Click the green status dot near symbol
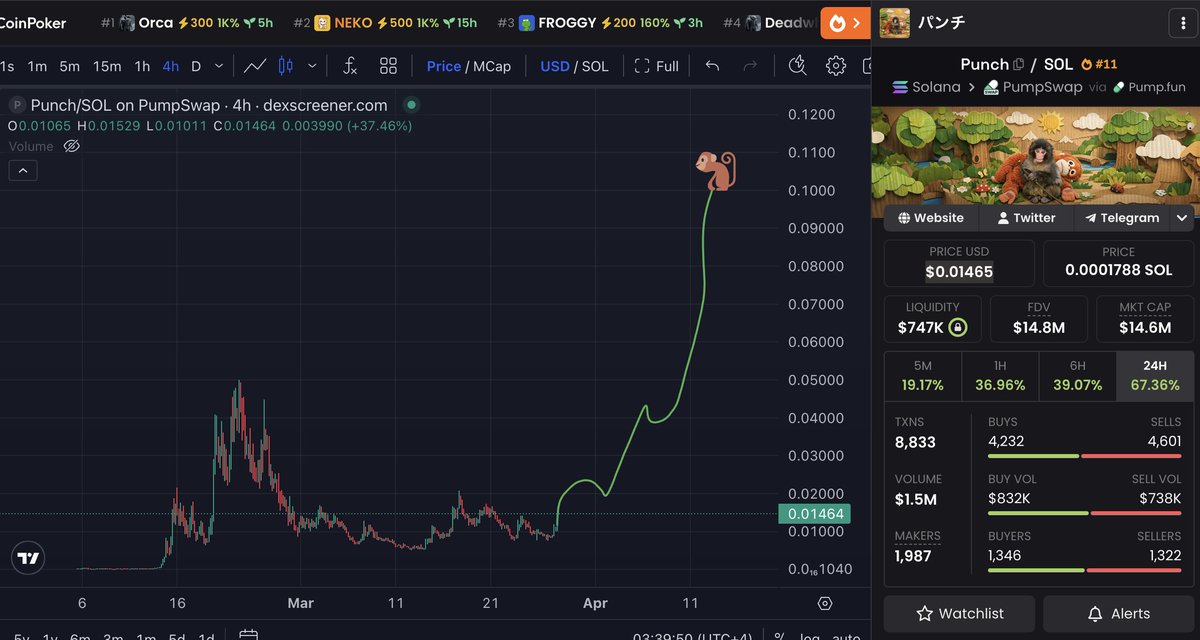The image size is (1200, 640). pyautogui.click(x=410, y=105)
